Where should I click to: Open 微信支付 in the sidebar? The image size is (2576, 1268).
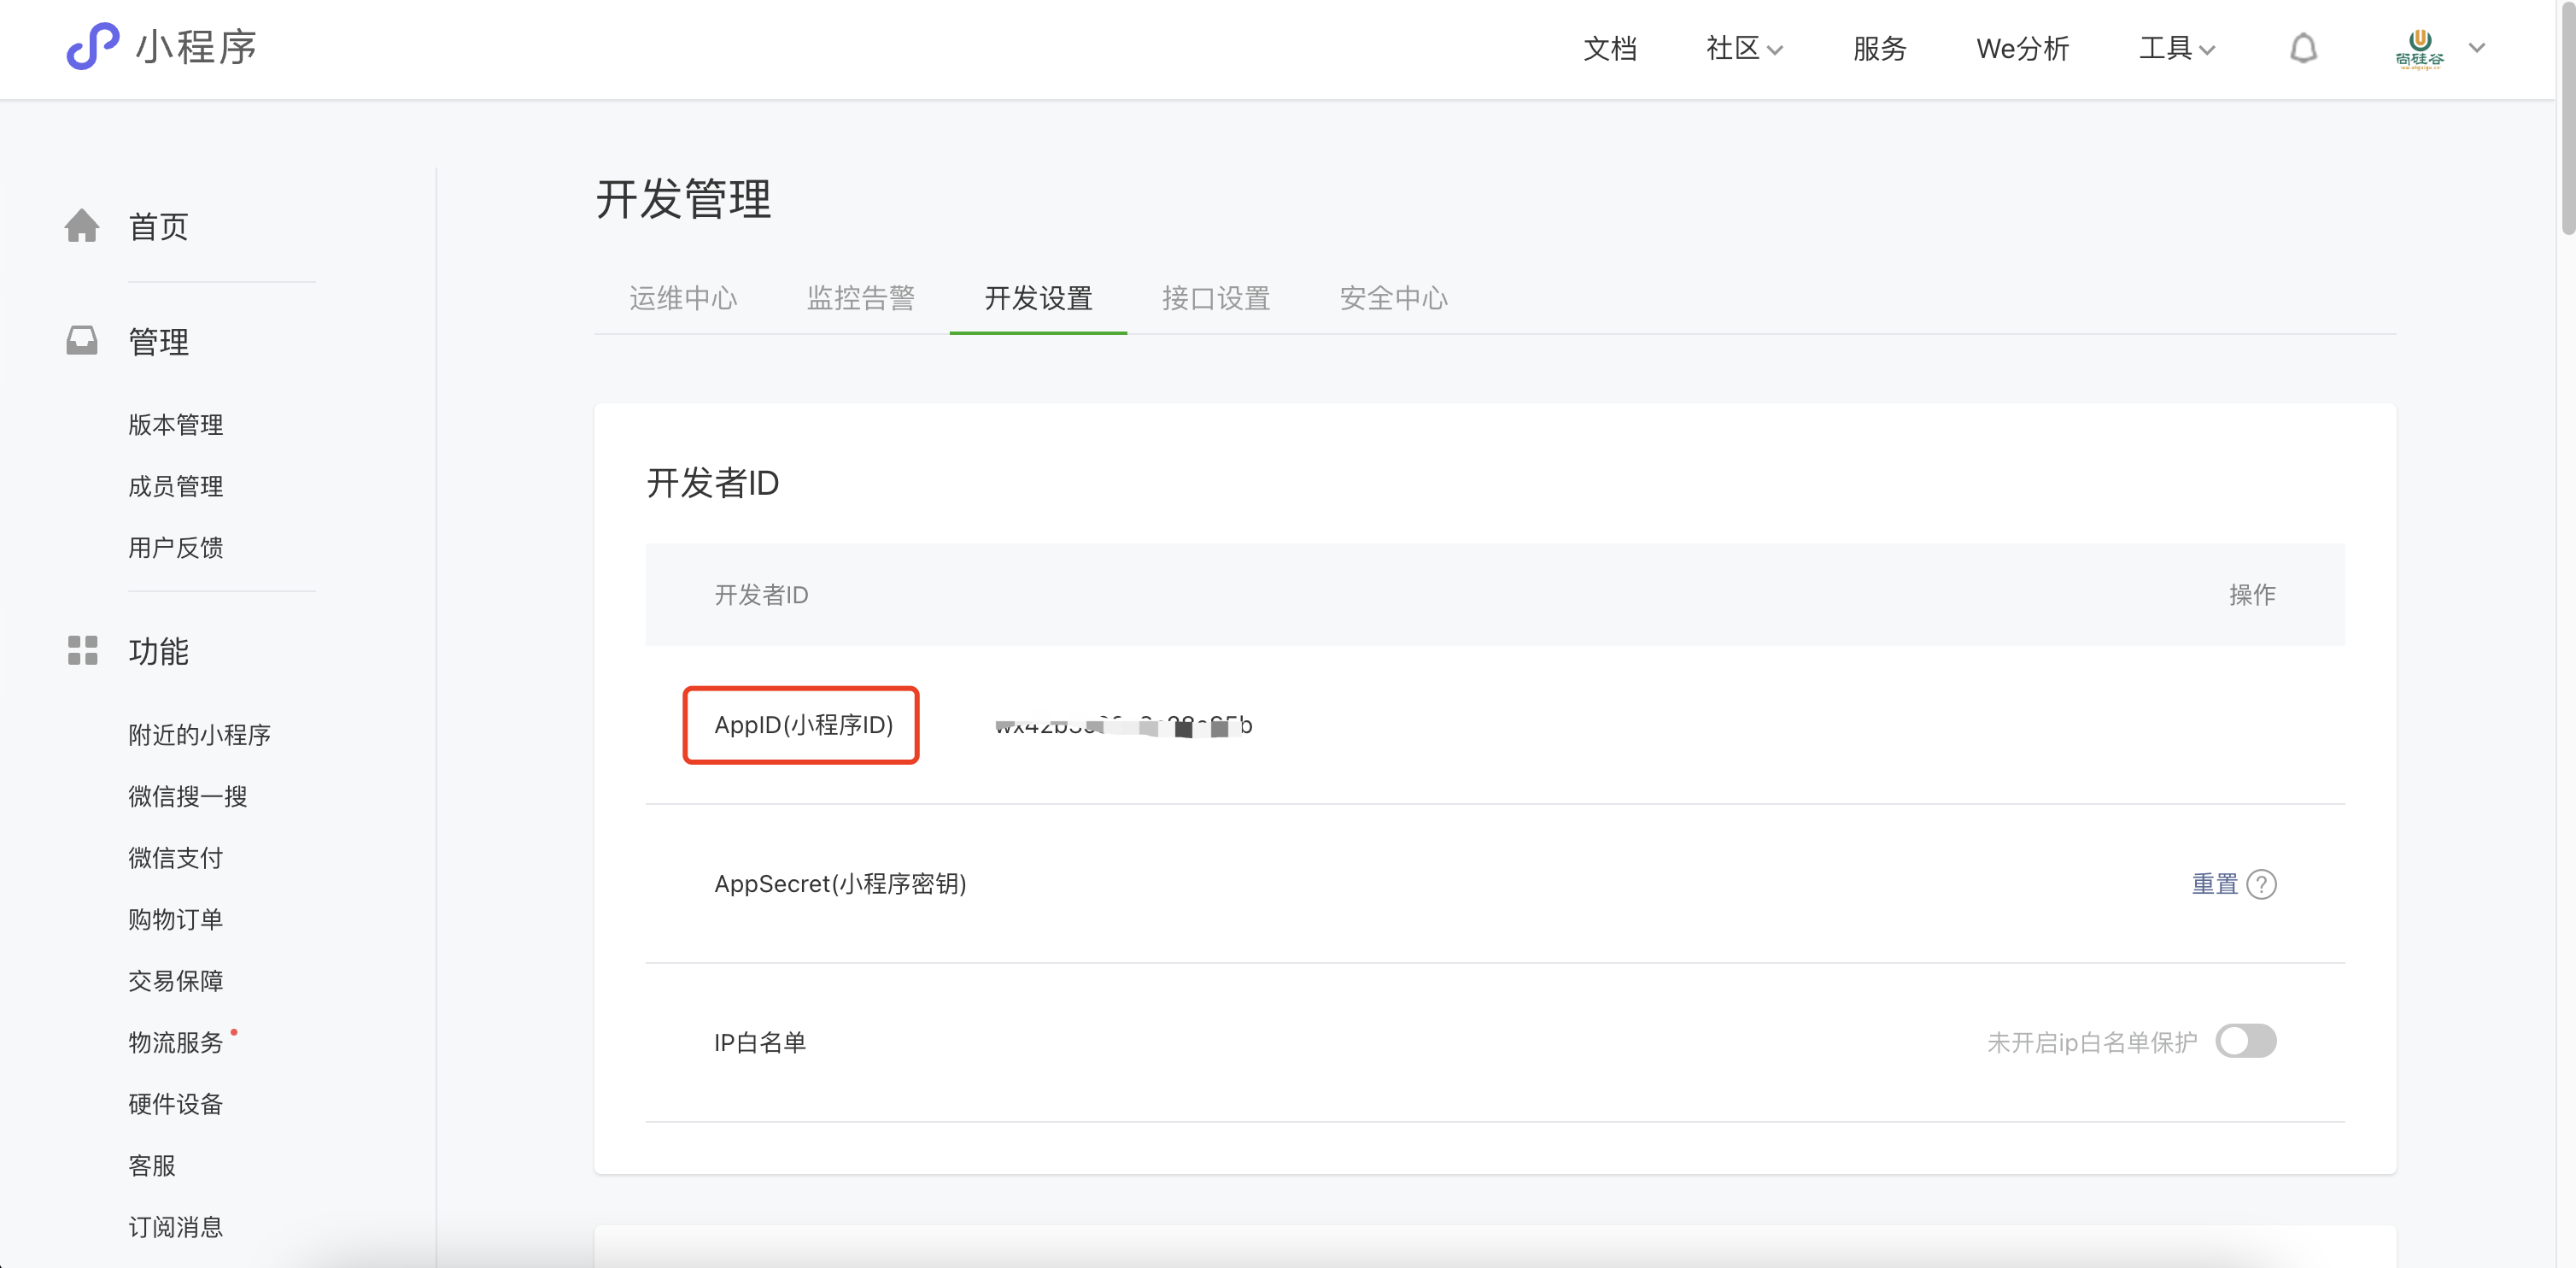[176, 858]
